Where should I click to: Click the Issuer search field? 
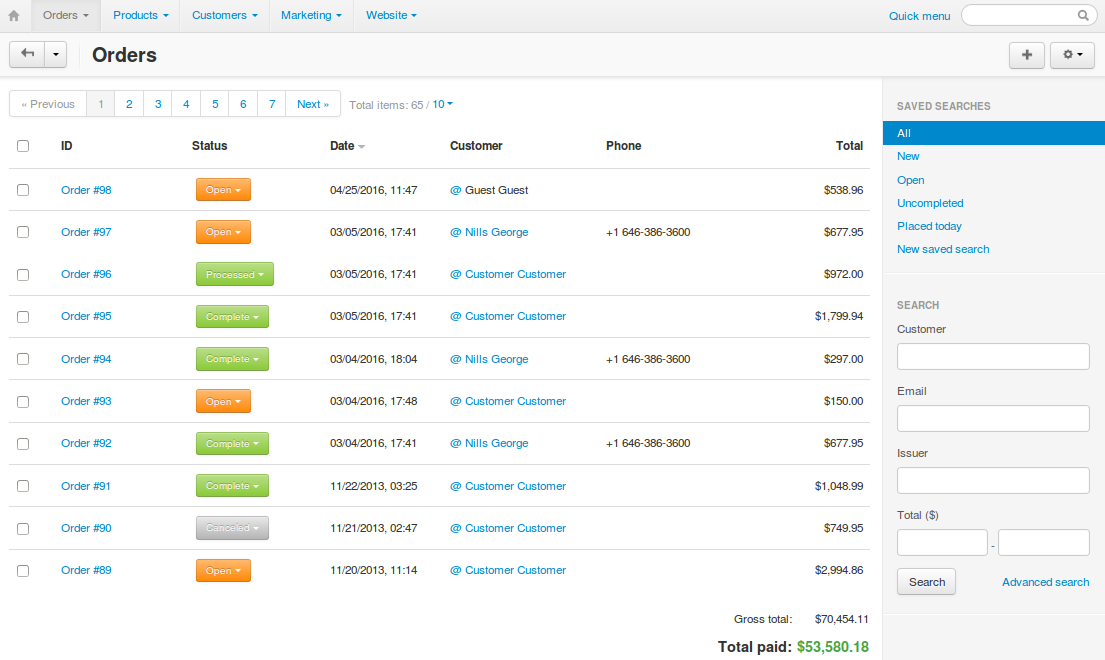click(x=993, y=480)
